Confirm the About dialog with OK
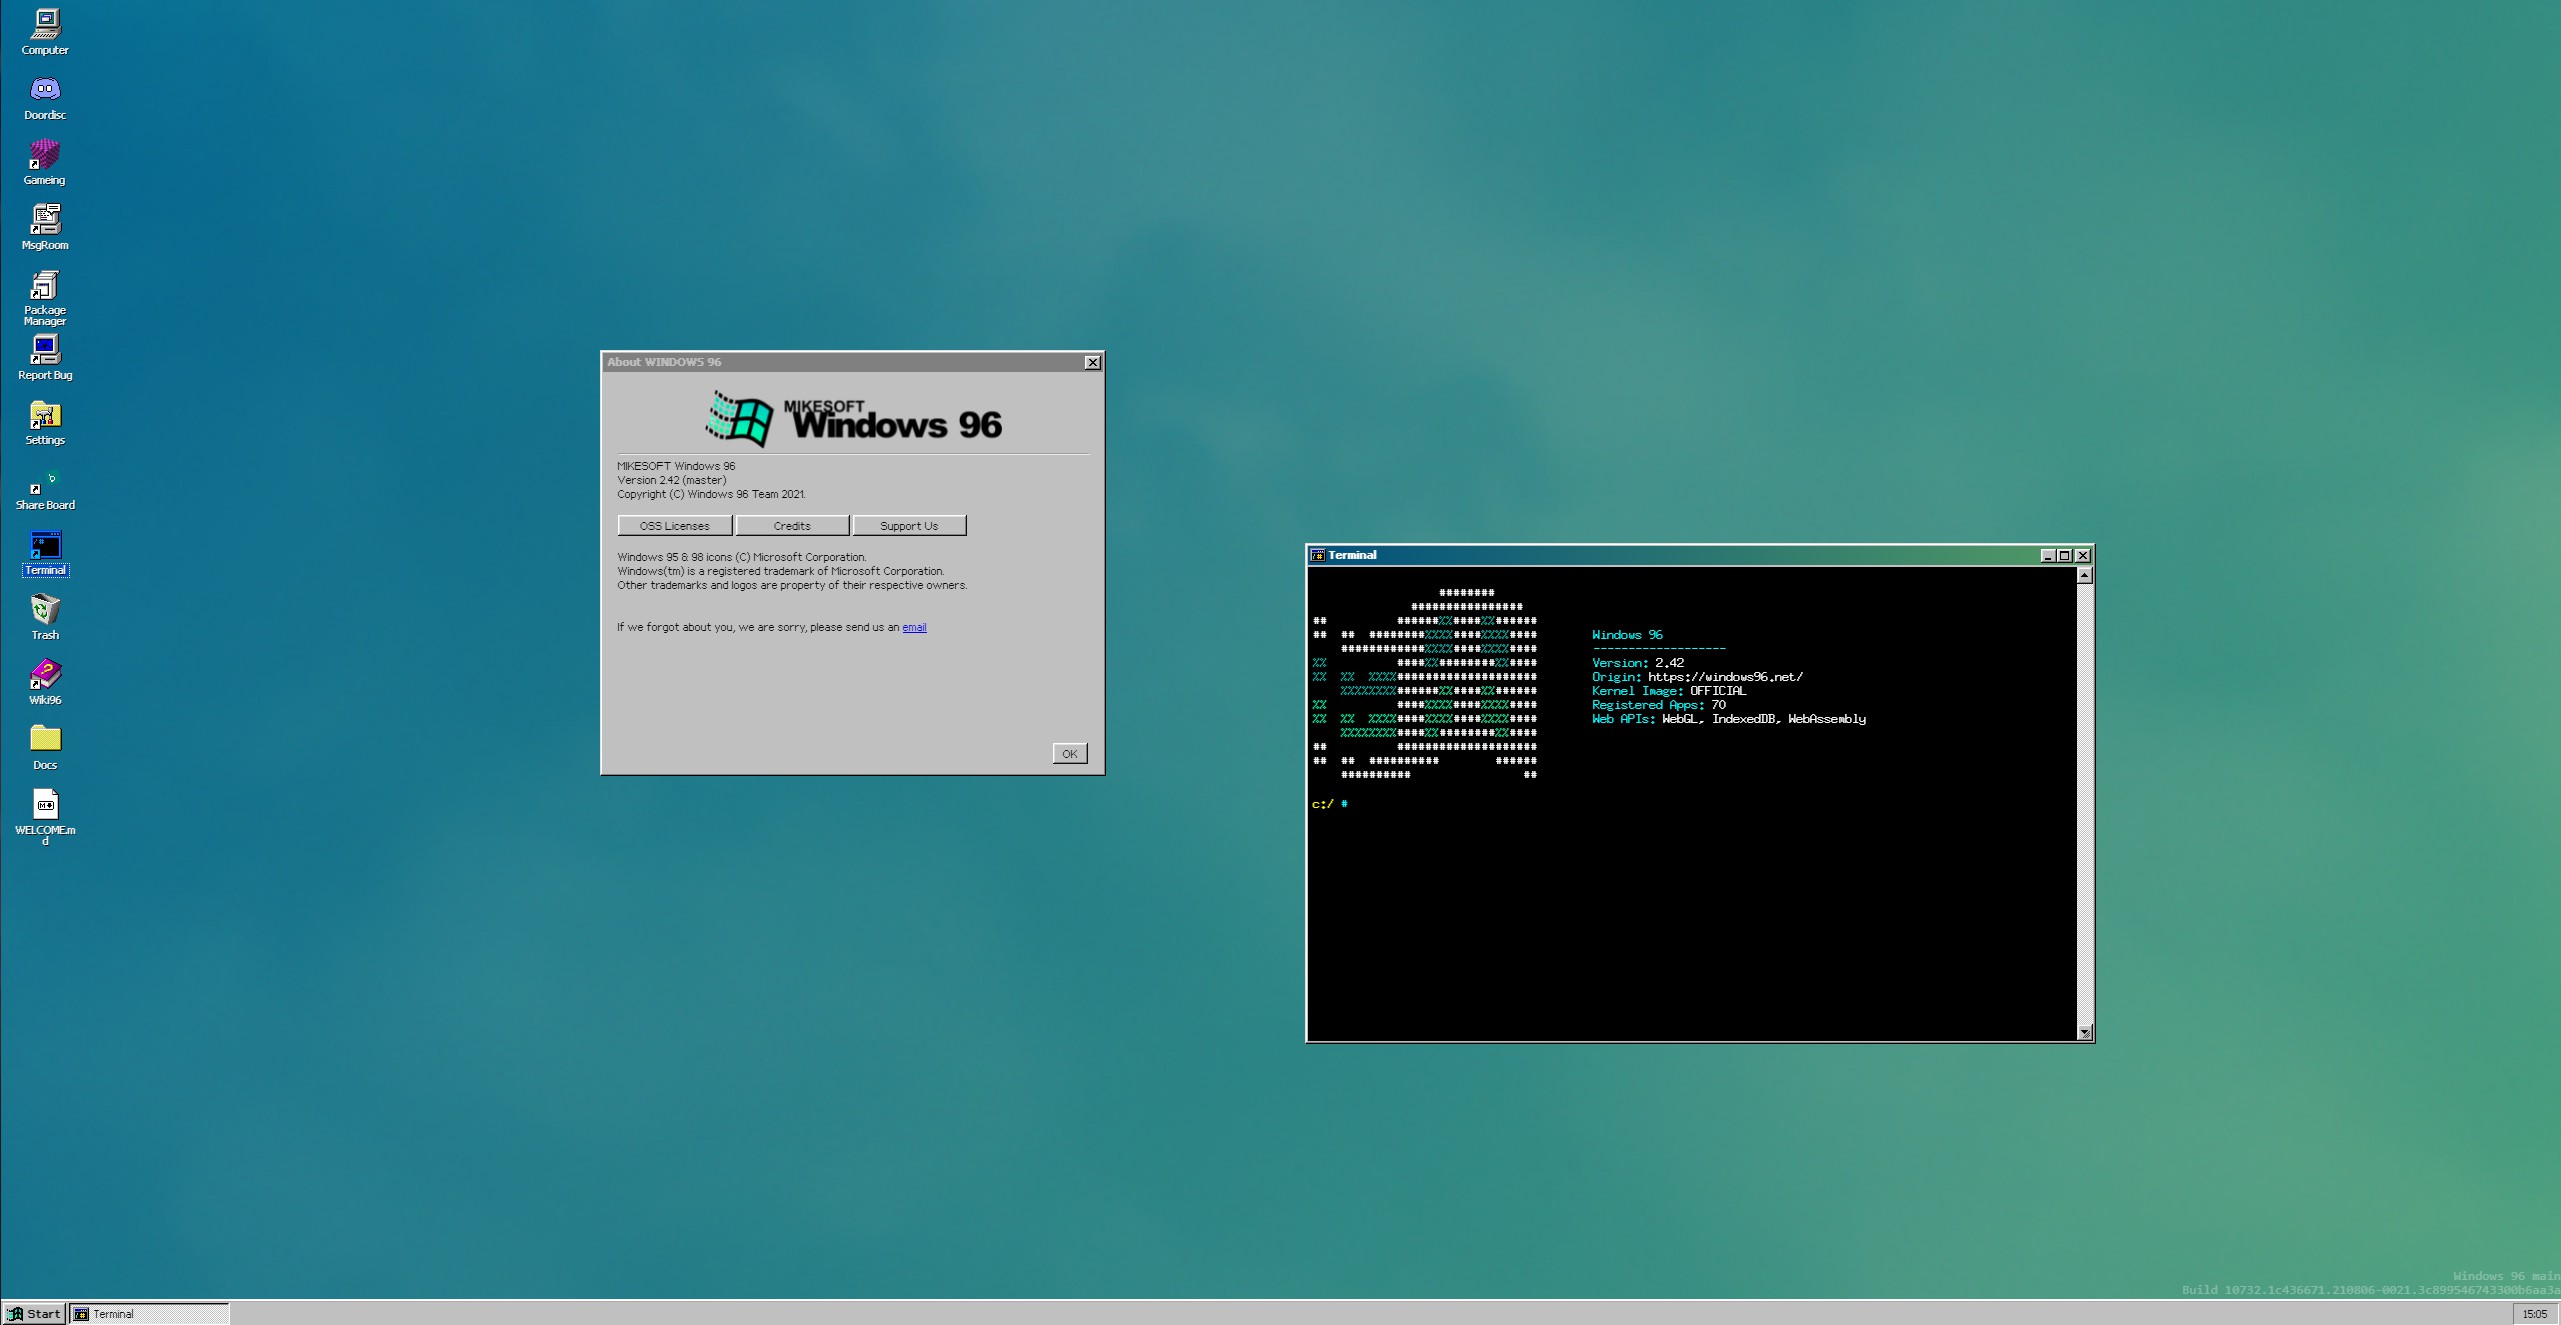The width and height of the screenshot is (2561, 1325). pyautogui.click(x=1069, y=754)
